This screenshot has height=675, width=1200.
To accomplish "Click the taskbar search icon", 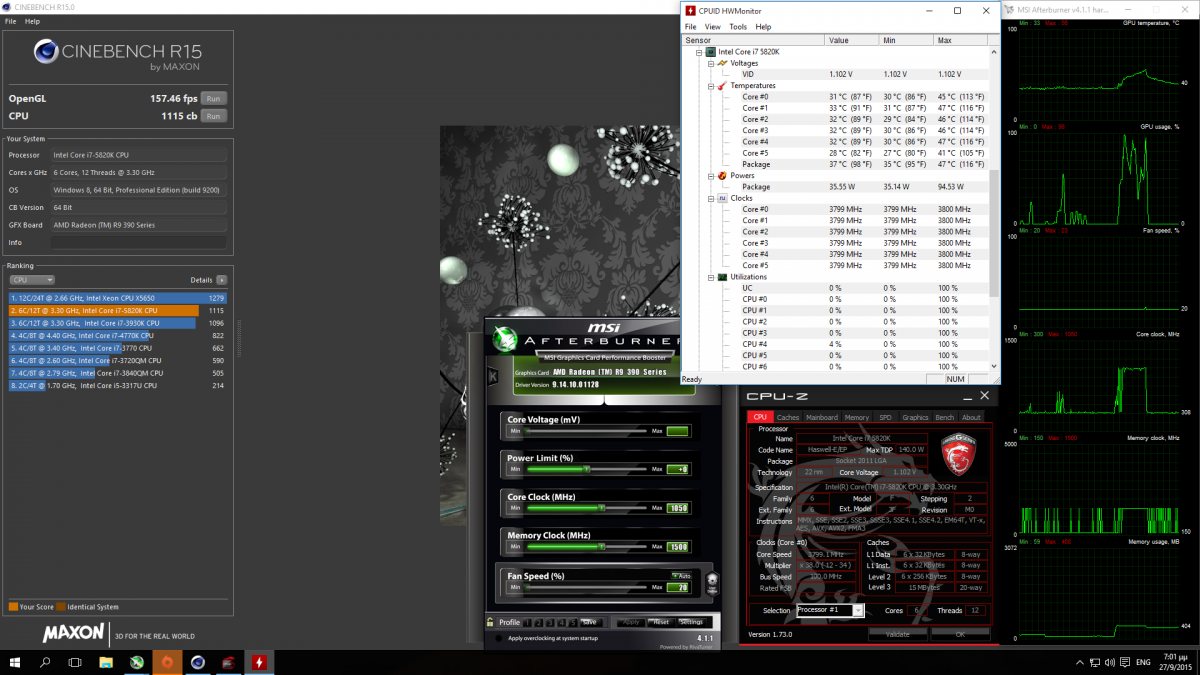I will [x=45, y=662].
